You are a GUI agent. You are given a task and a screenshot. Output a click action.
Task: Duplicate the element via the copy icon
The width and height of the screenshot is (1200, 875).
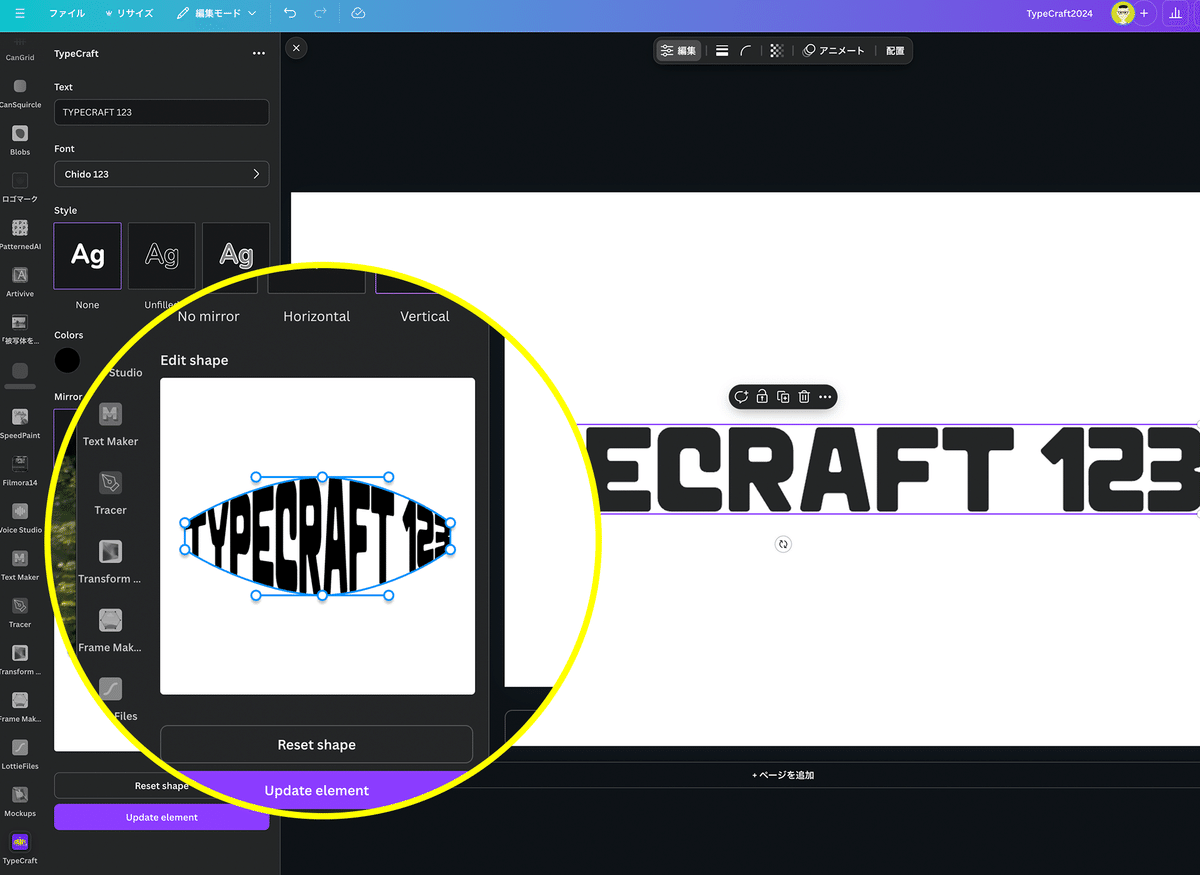tap(784, 397)
